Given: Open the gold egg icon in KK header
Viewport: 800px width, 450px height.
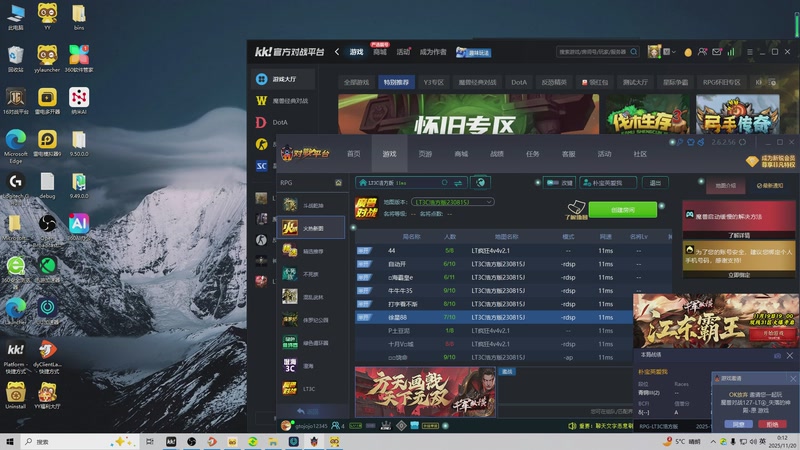Looking at the screenshot, I should [688, 52].
